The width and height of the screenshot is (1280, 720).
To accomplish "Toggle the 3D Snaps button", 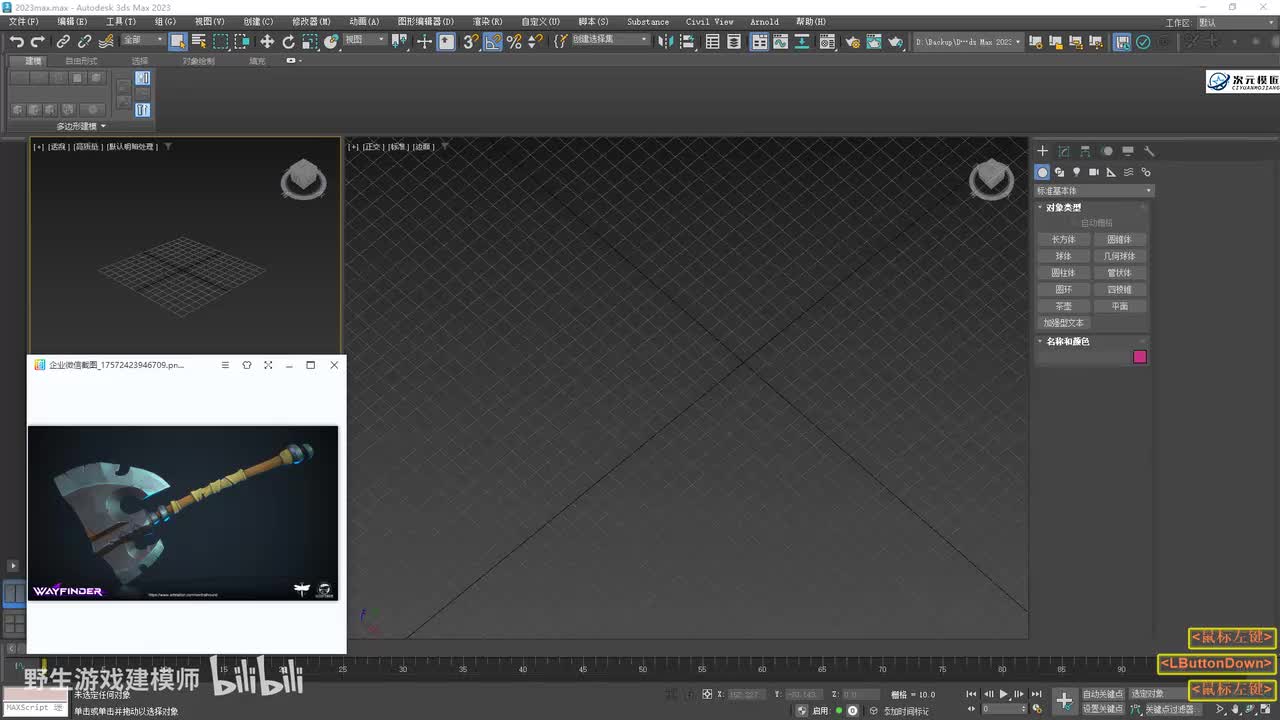I will pos(470,41).
